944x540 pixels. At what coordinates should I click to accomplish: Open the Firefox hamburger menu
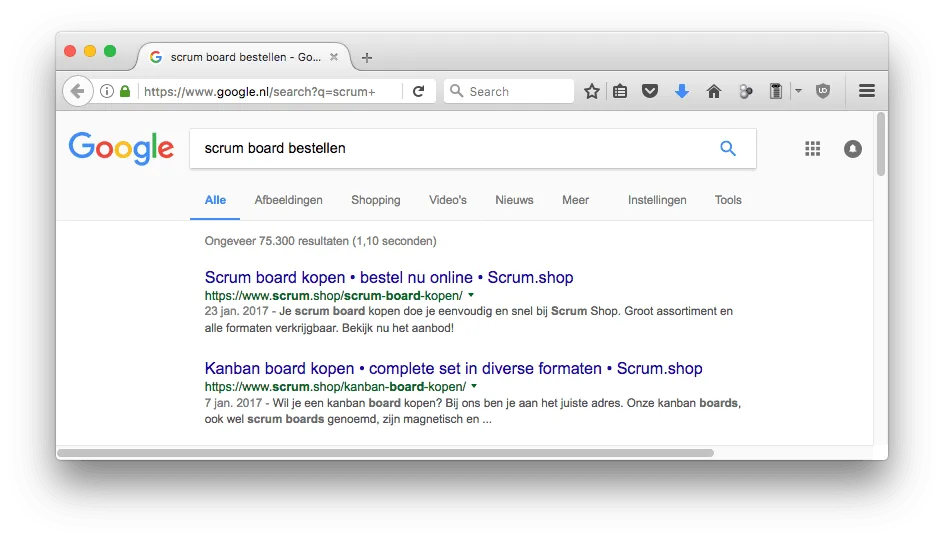(867, 91)
